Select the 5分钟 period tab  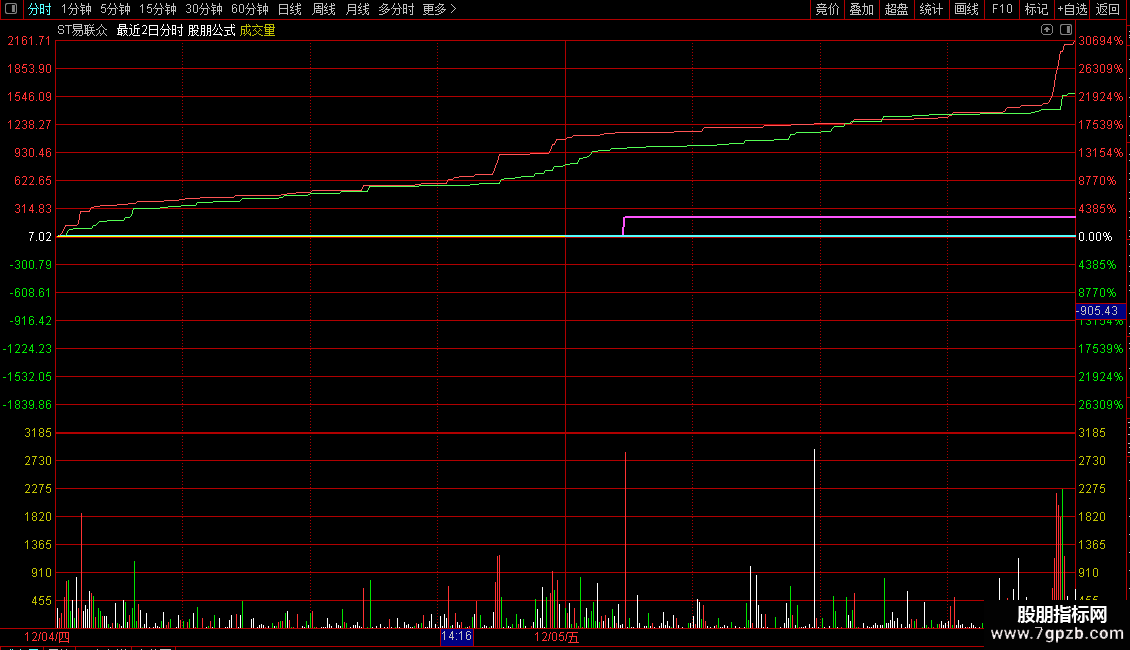tap(115, 9)
